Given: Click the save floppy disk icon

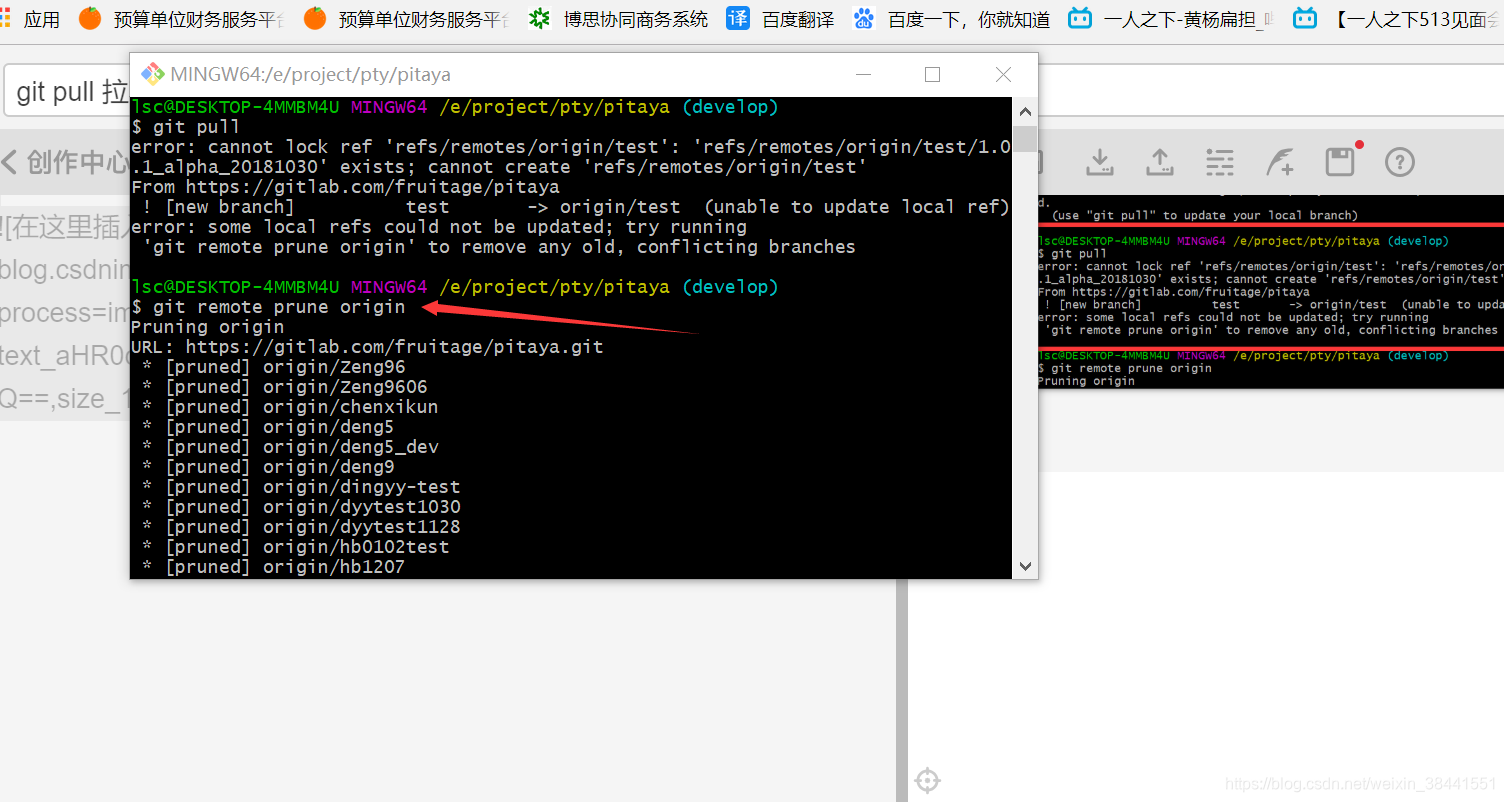Looking at the screenshot, I should point(1340,162).
